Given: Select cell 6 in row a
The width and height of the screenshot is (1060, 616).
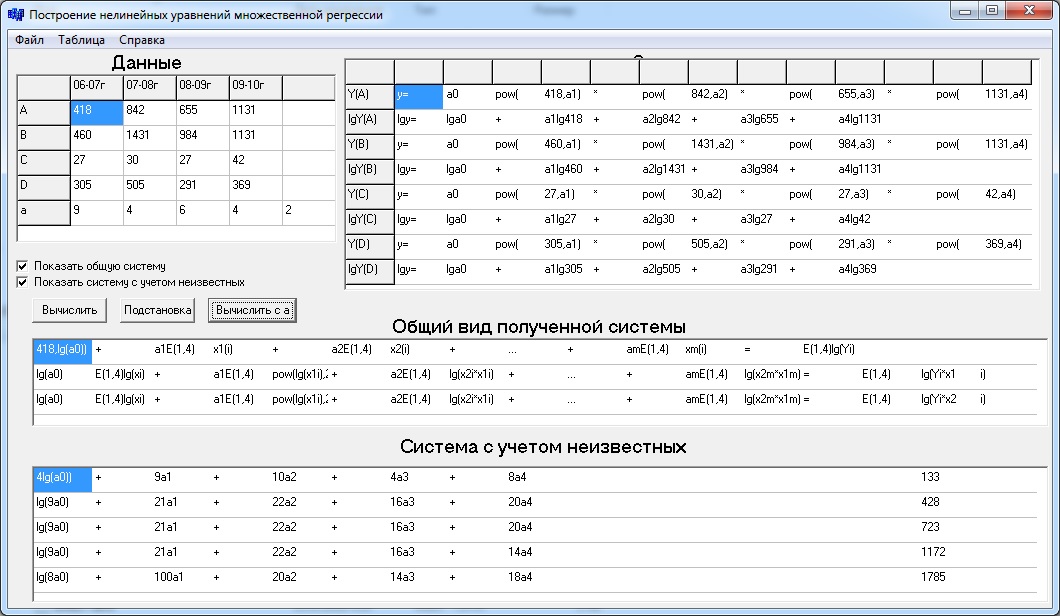Looking at the screenshot, I should (x=203, y=213).
